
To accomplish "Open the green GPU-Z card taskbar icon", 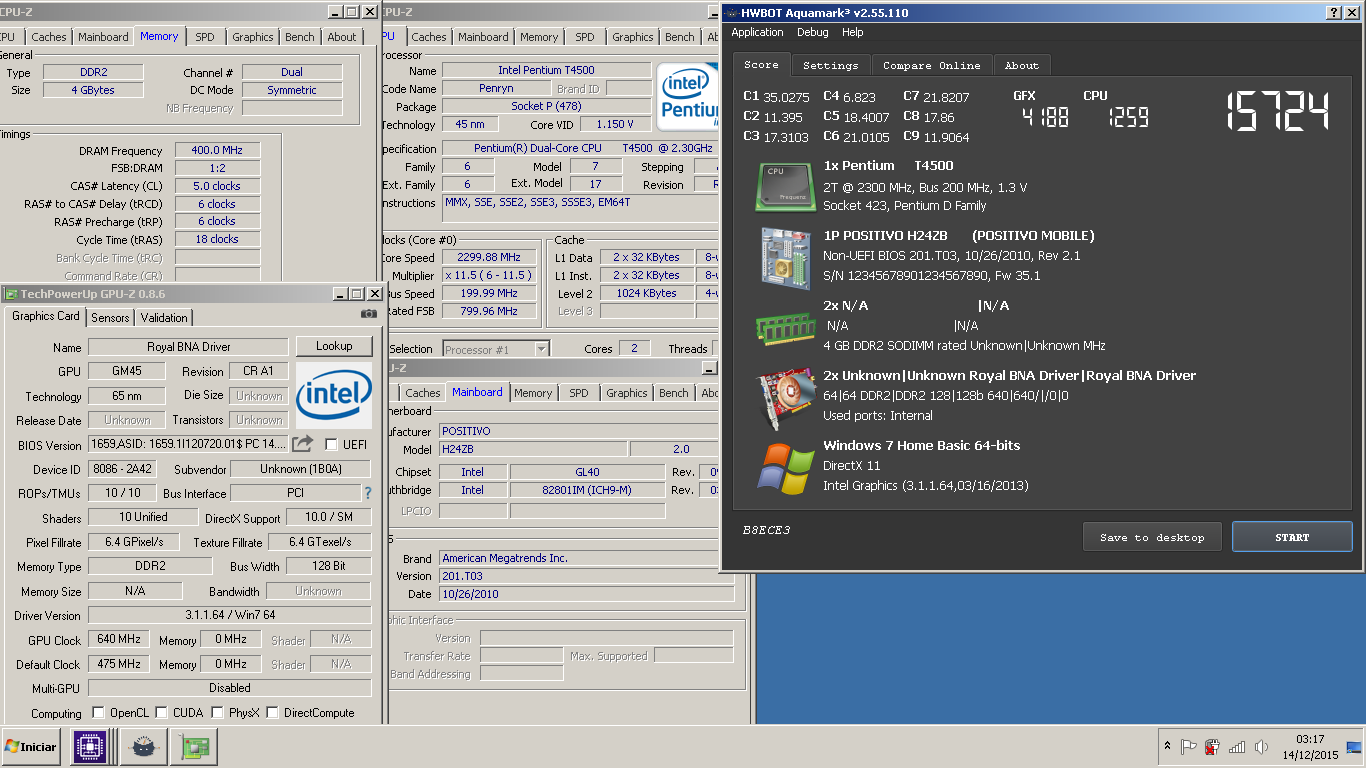I will pos(194,747).
